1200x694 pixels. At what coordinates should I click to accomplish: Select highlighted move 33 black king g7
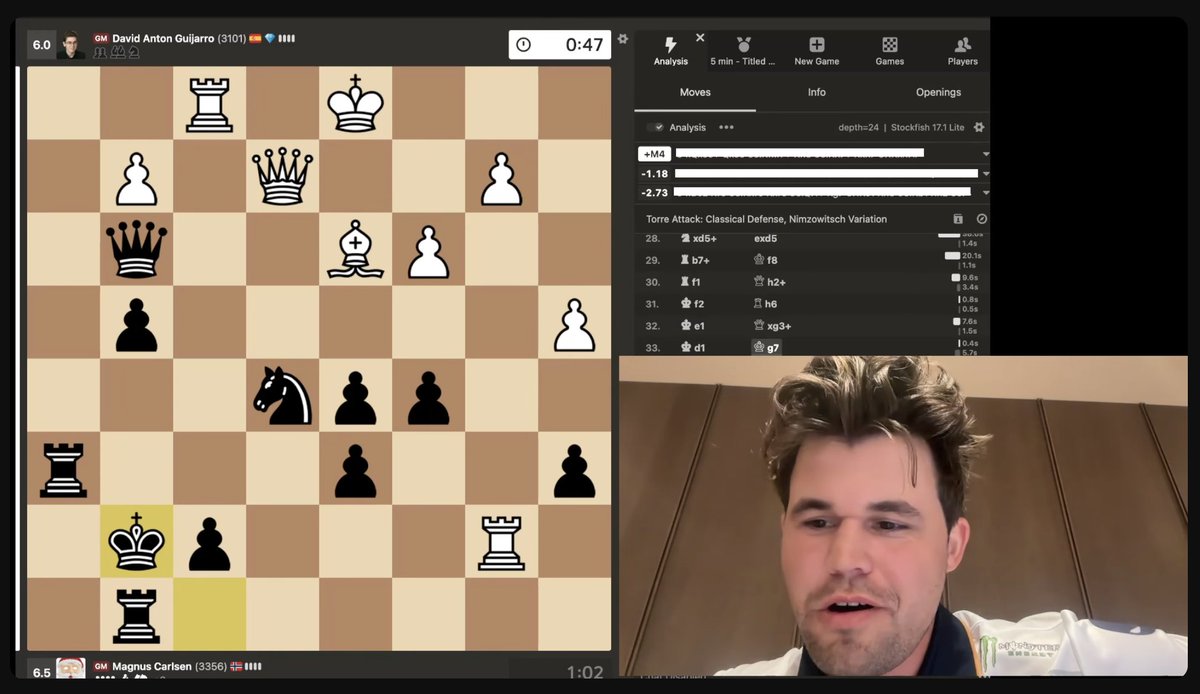click(766, 348)
